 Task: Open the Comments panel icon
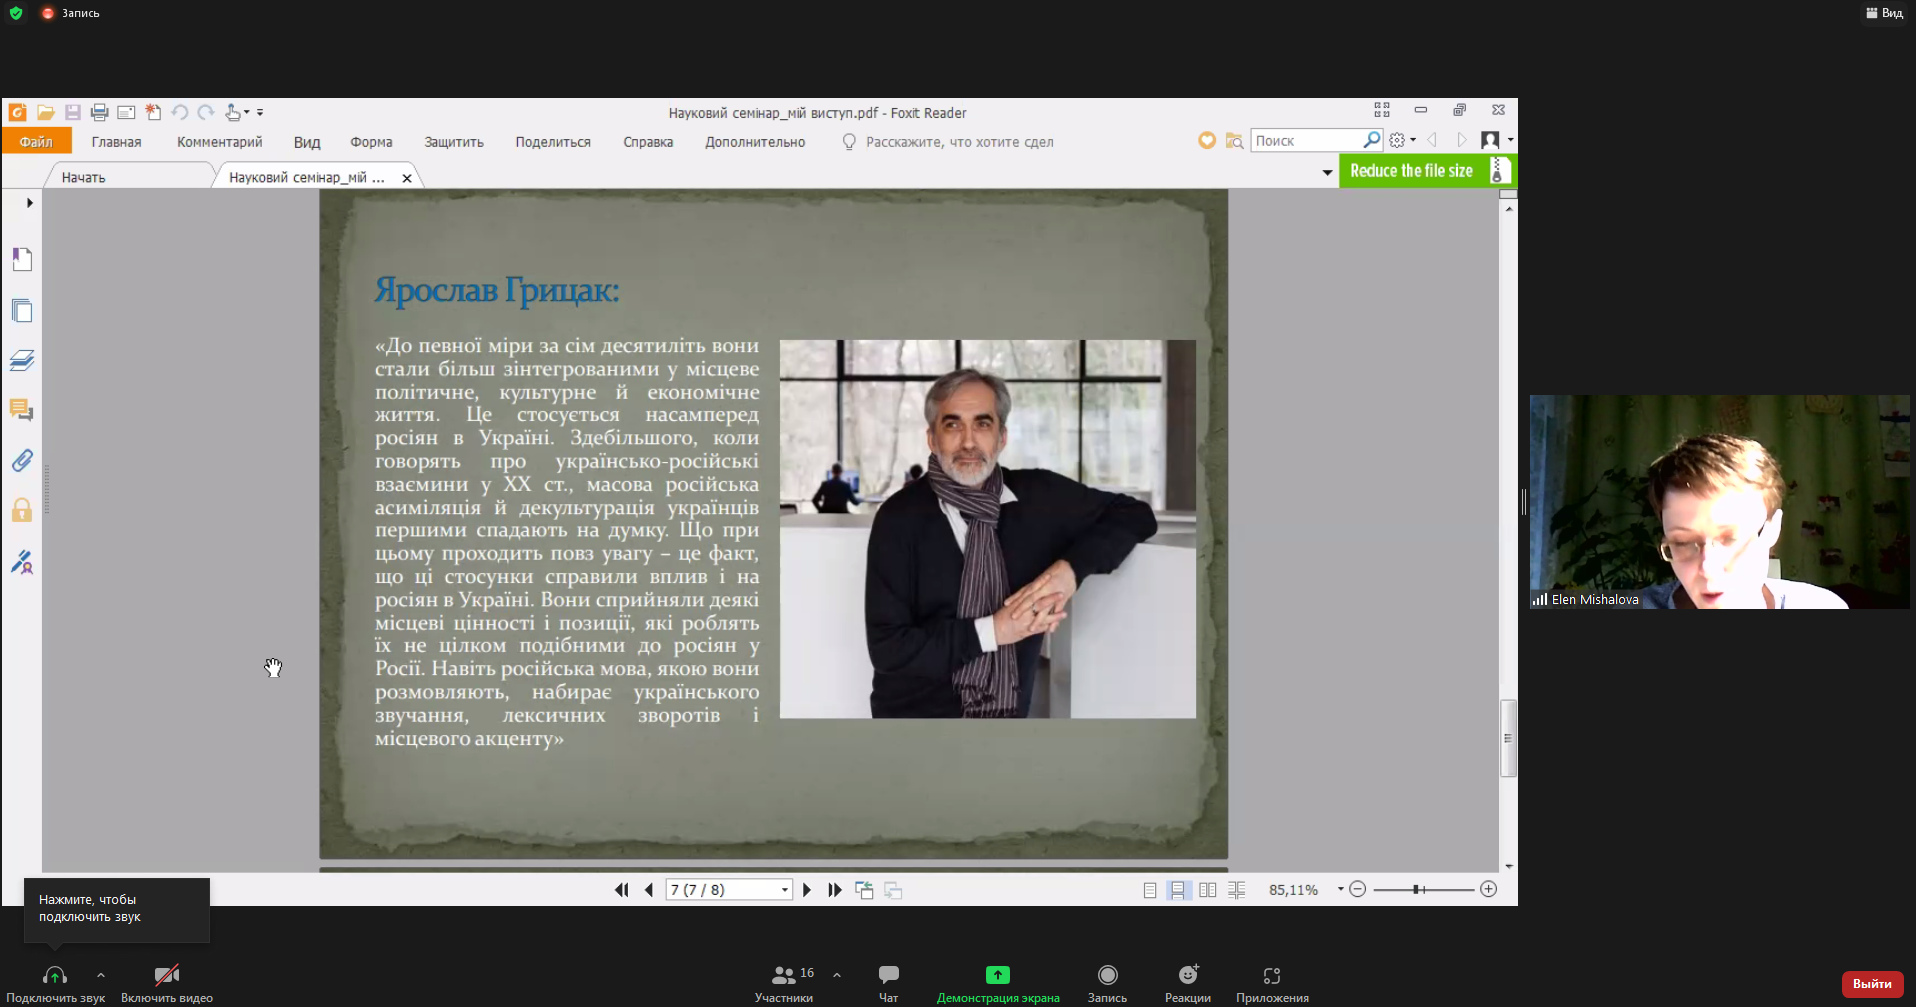(22, 410)
